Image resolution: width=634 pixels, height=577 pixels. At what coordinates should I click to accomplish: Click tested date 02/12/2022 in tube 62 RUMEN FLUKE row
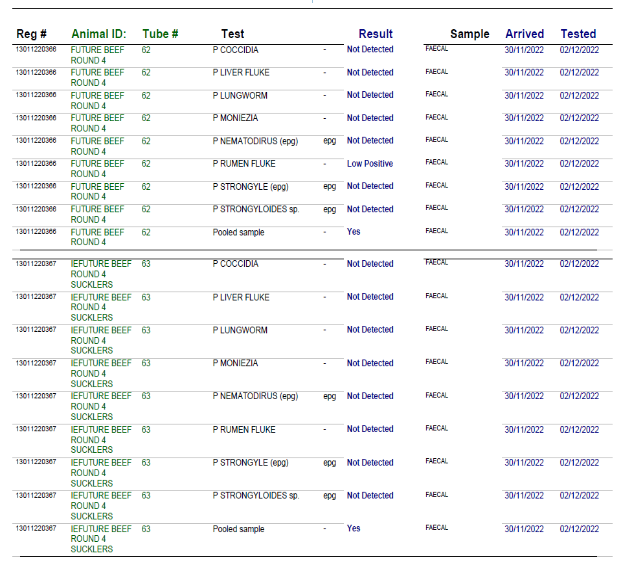coord(579,164)
